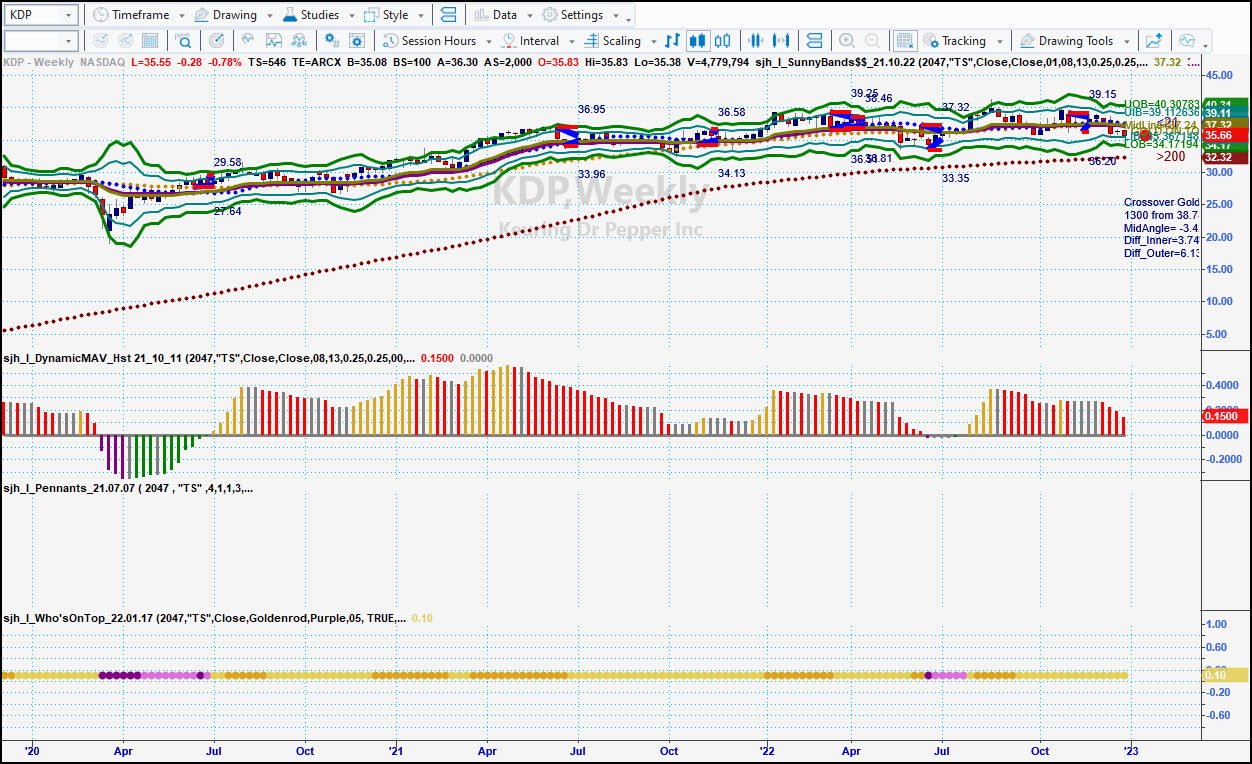The height and width of the screenshot is (764, 1252).
Task: Click the second greyed clock-arrow icon
Action: click(x=125, y=41)
